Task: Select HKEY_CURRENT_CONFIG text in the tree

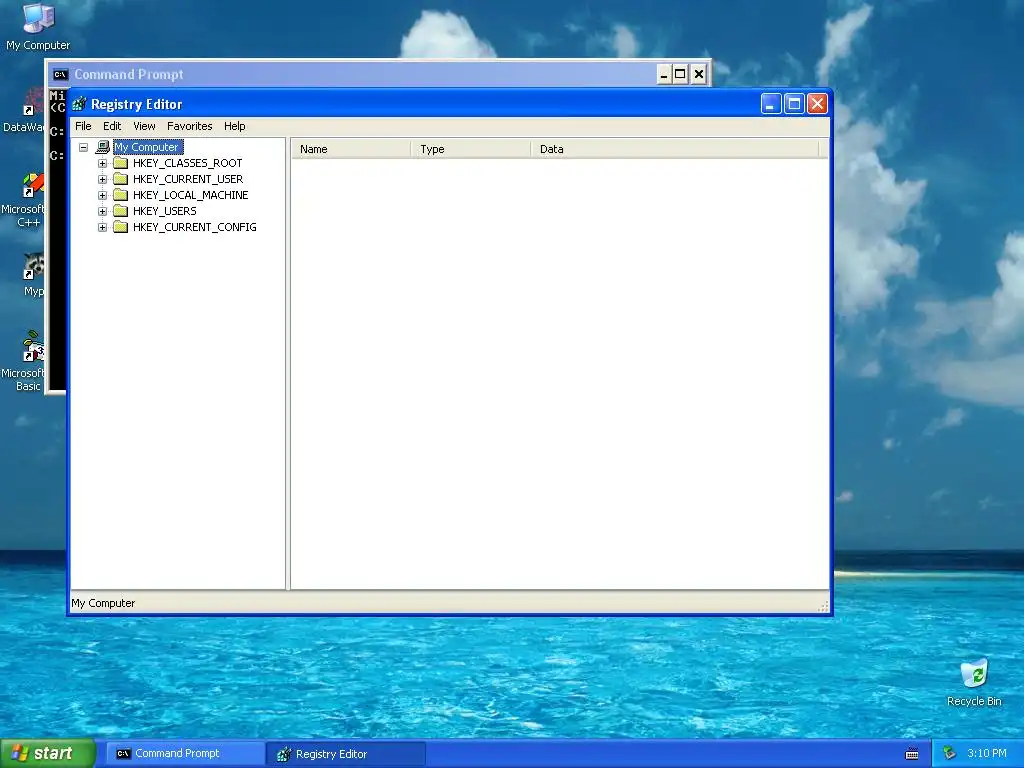Action: 195,227
